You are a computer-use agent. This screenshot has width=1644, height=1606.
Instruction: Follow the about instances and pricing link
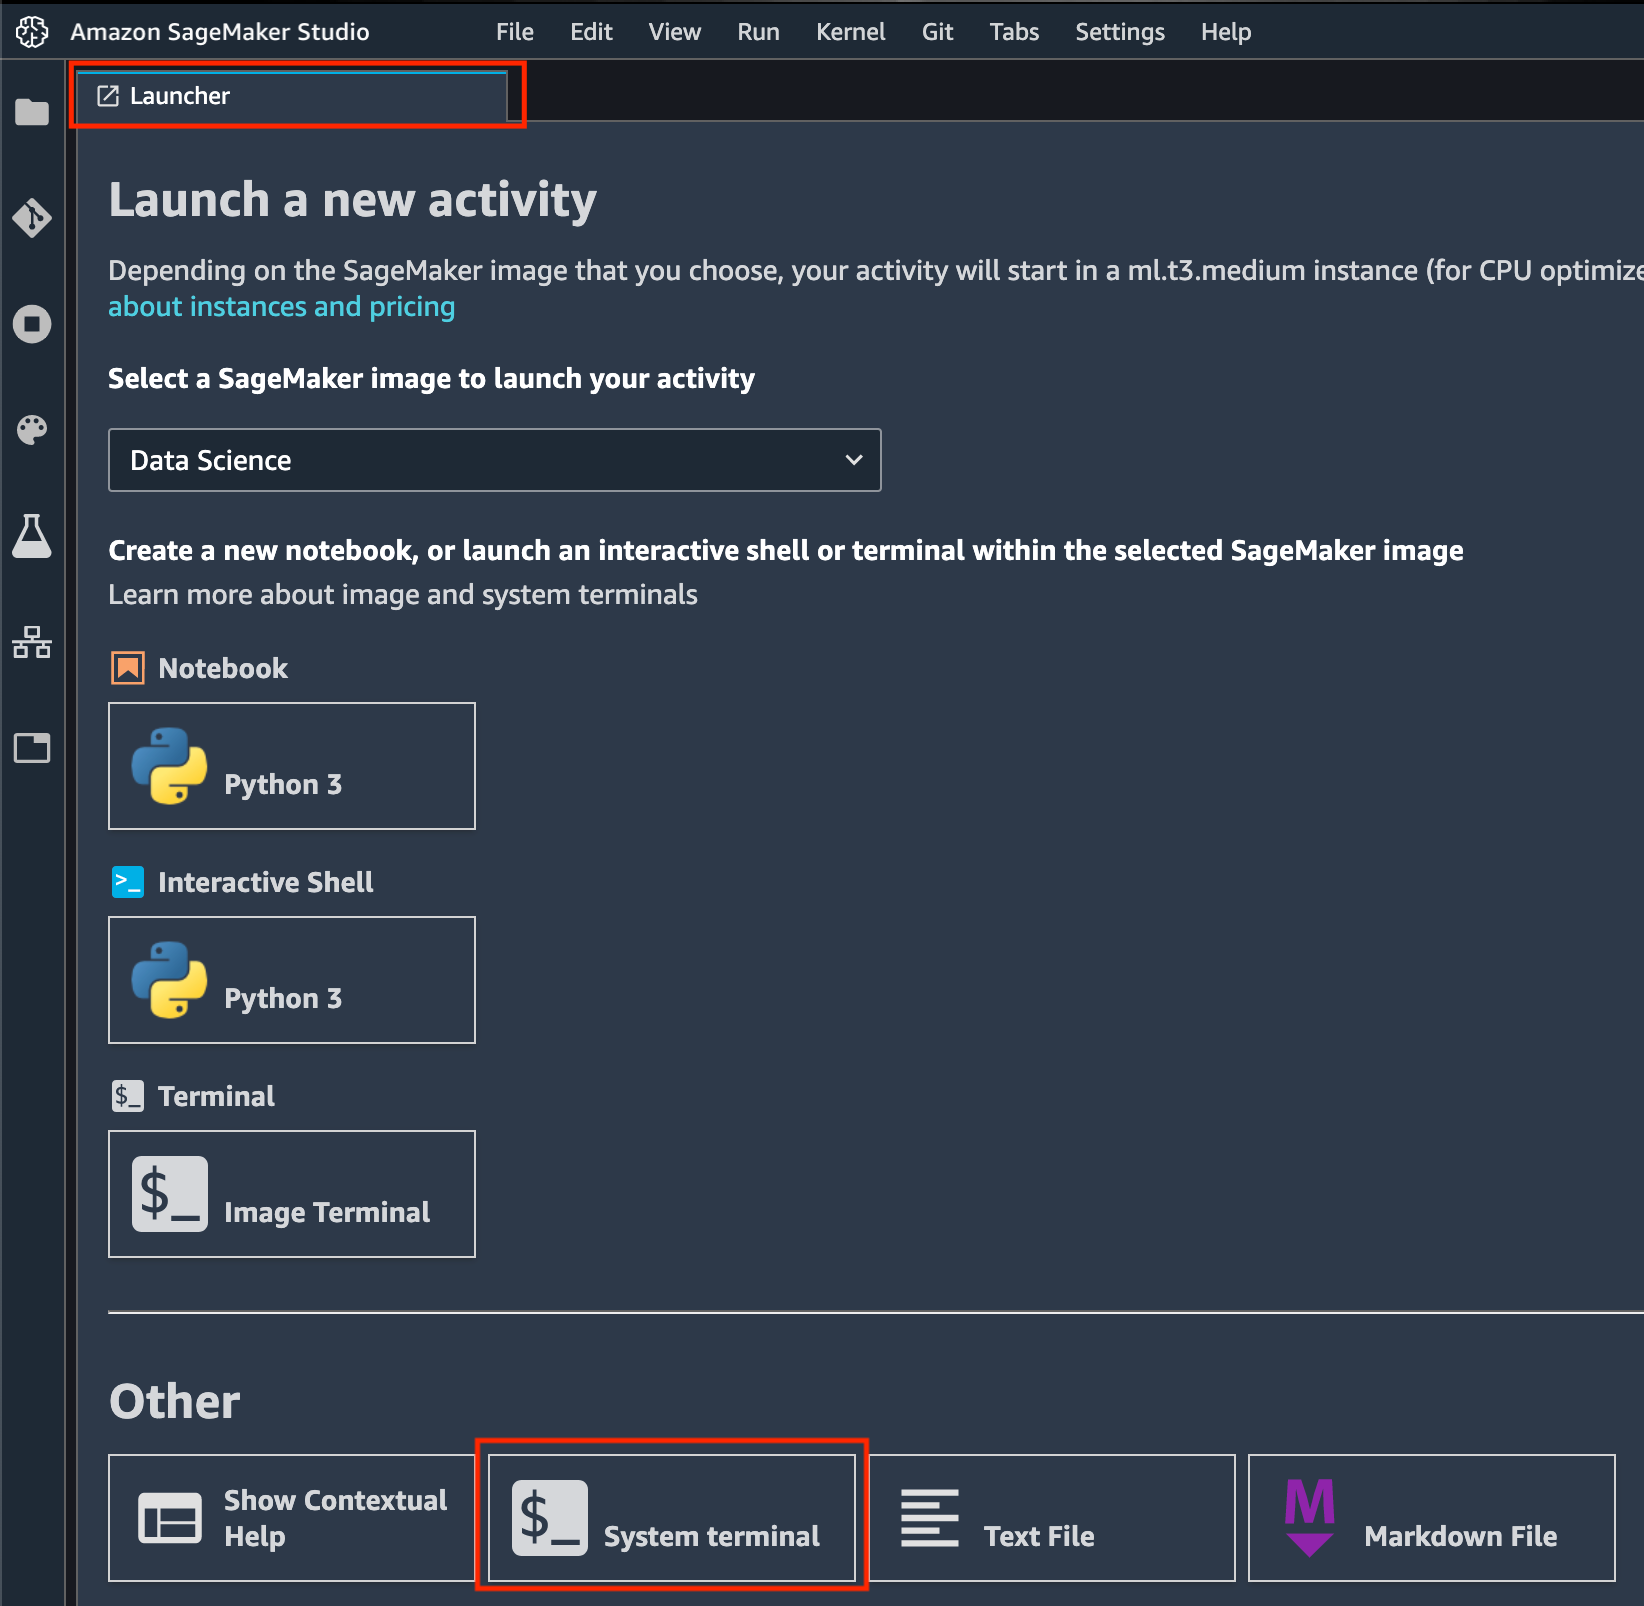281,307
